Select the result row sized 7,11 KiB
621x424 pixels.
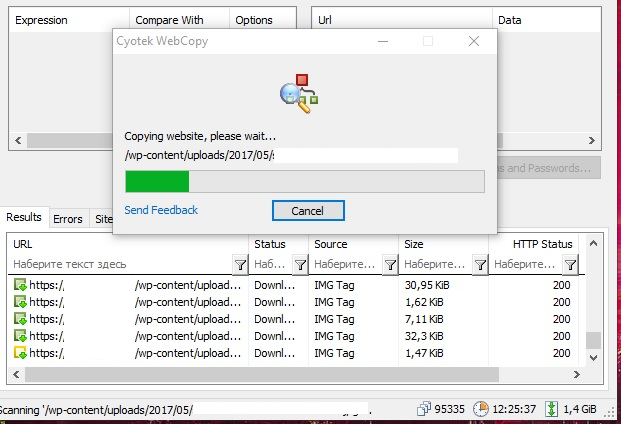[x=293, y=319]
